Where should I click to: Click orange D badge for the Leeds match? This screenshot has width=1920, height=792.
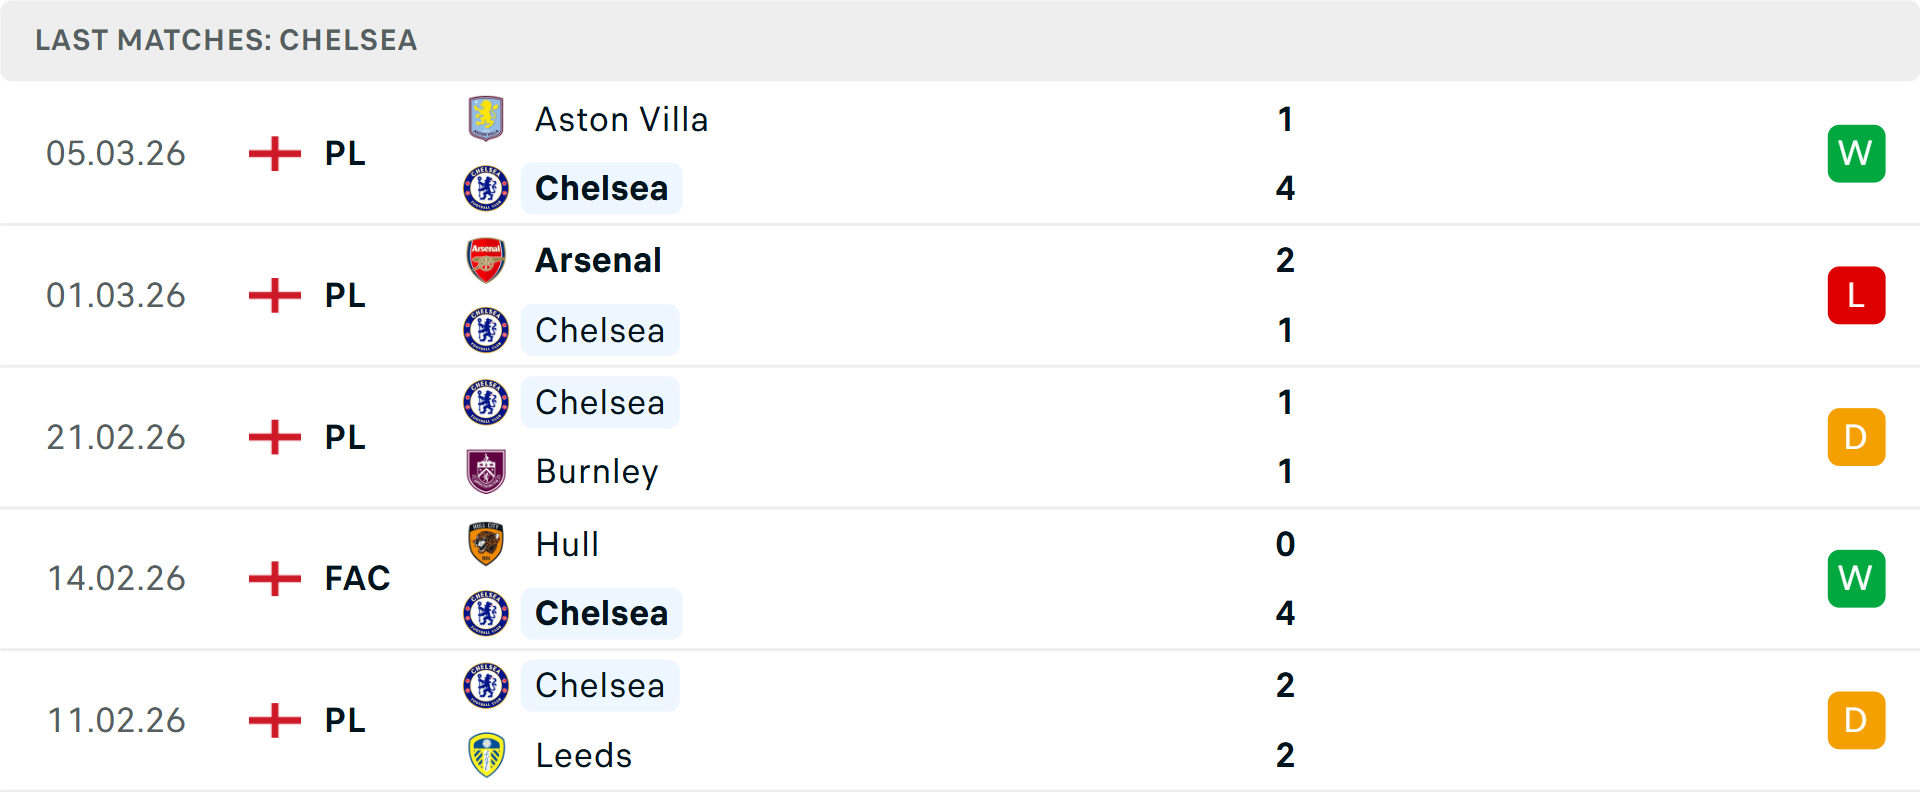pos(1856,720)
